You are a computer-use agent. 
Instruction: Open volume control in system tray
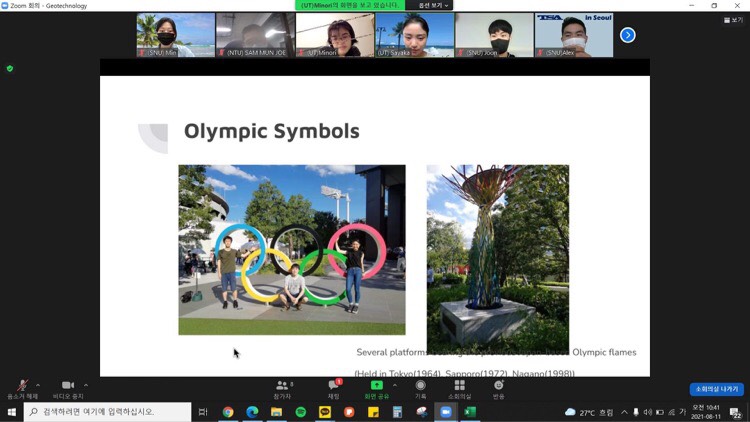click(648, 412)
